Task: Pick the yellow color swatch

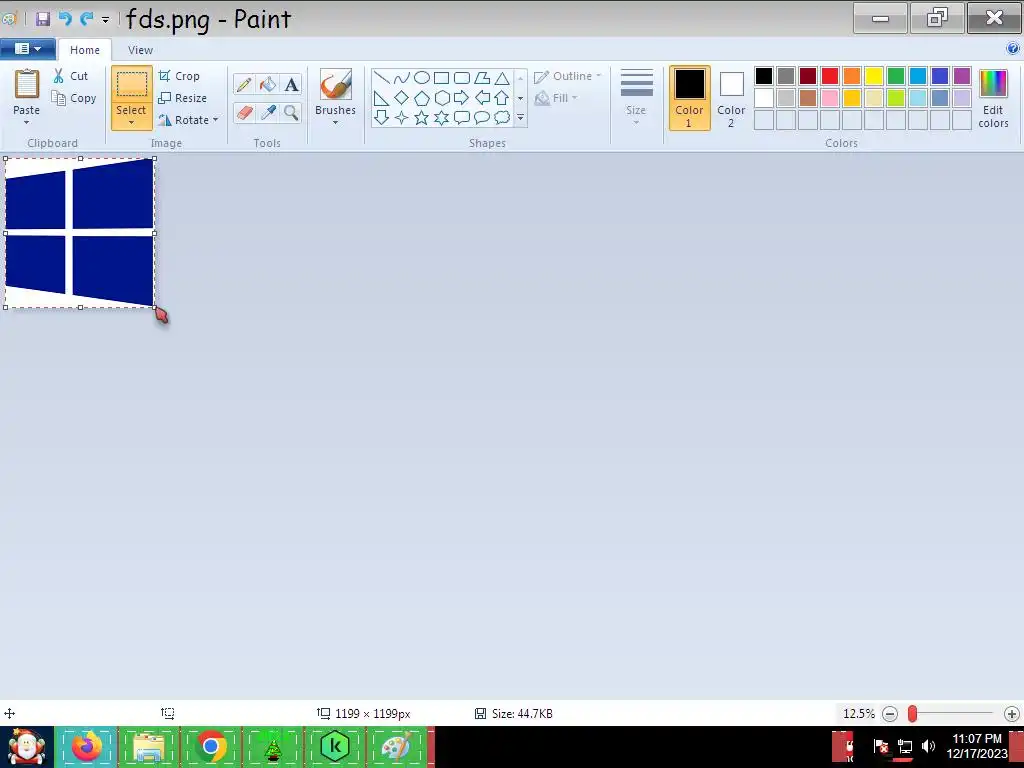Action: click(x=874, y=76)
